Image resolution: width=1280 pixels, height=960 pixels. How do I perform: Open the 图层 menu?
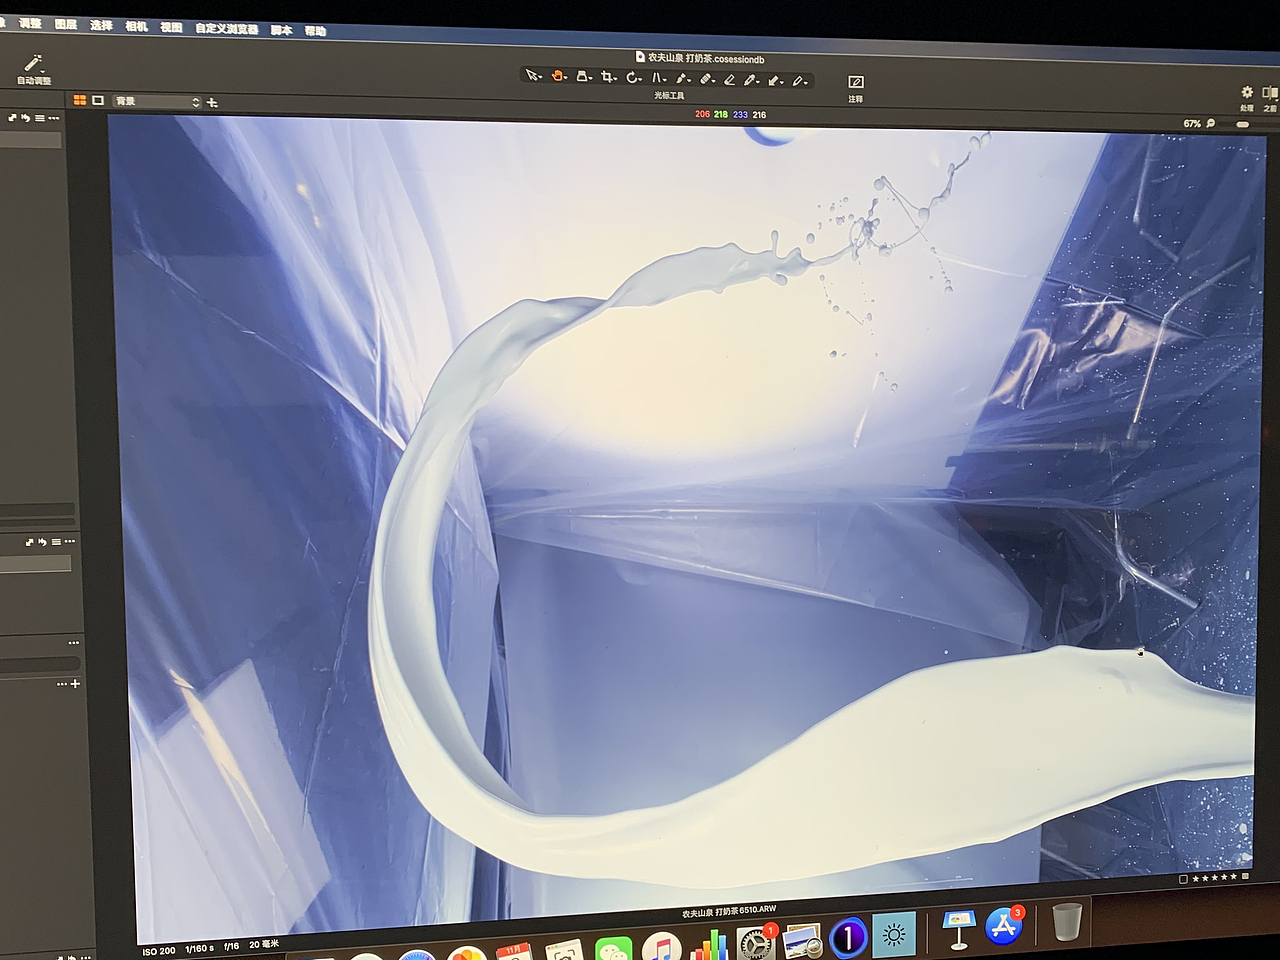(x=66, y=24)
